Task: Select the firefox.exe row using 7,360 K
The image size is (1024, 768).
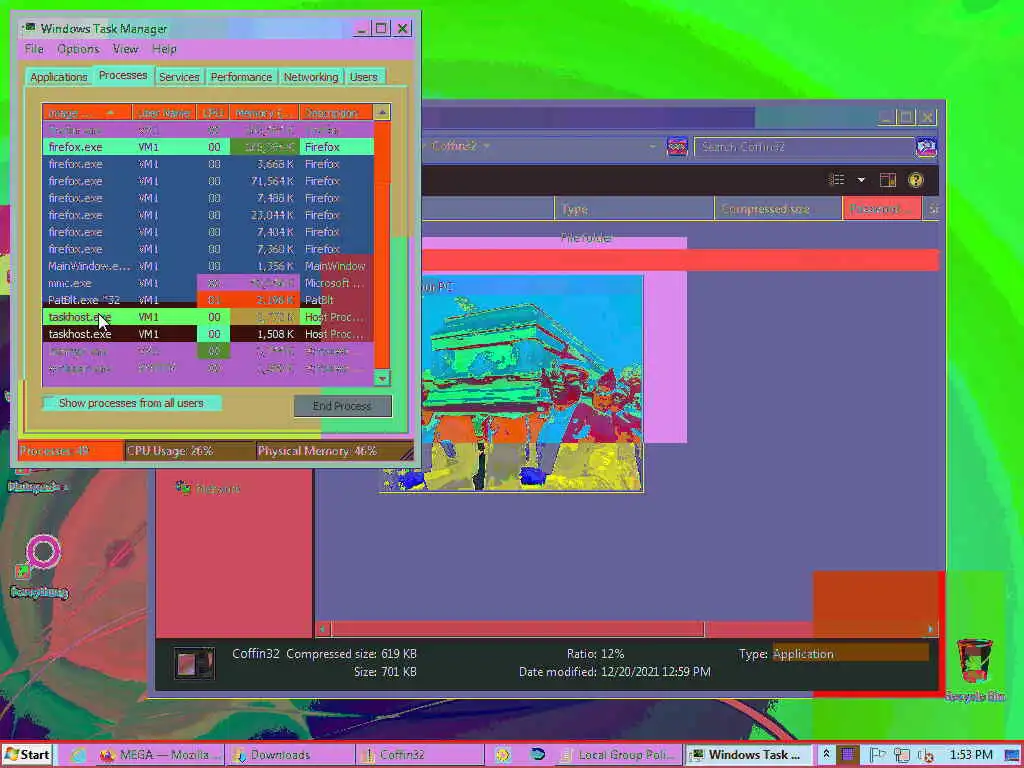Action: click(x=208, y=249)
